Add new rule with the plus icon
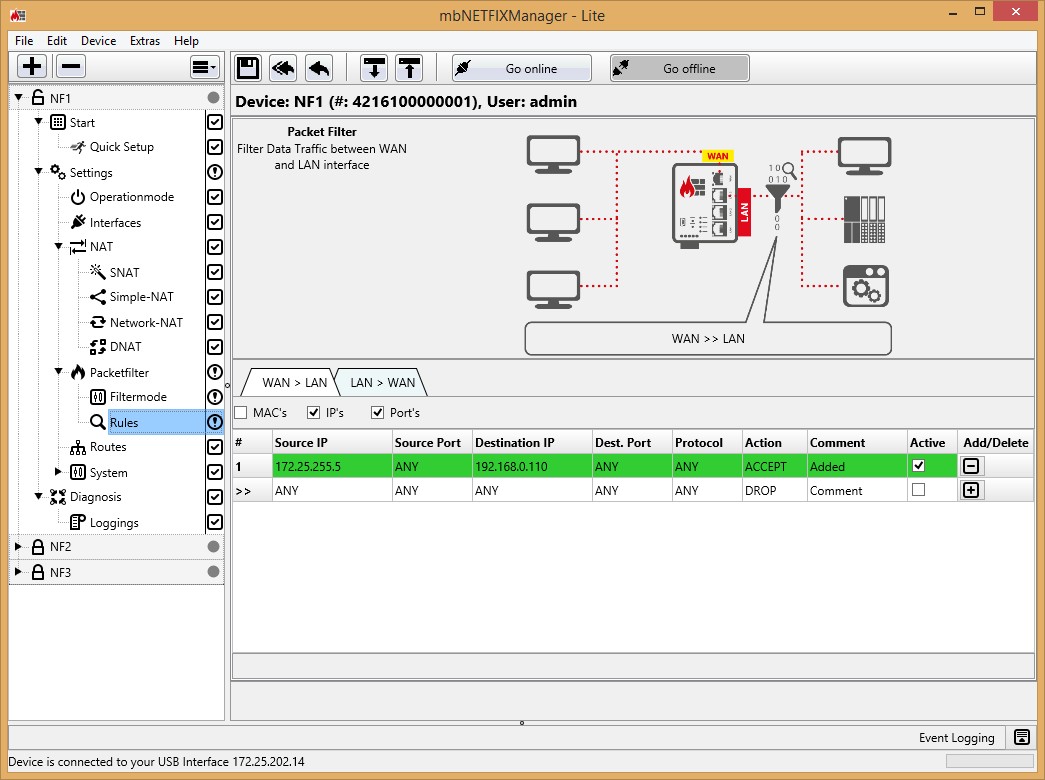 point(970,490)
